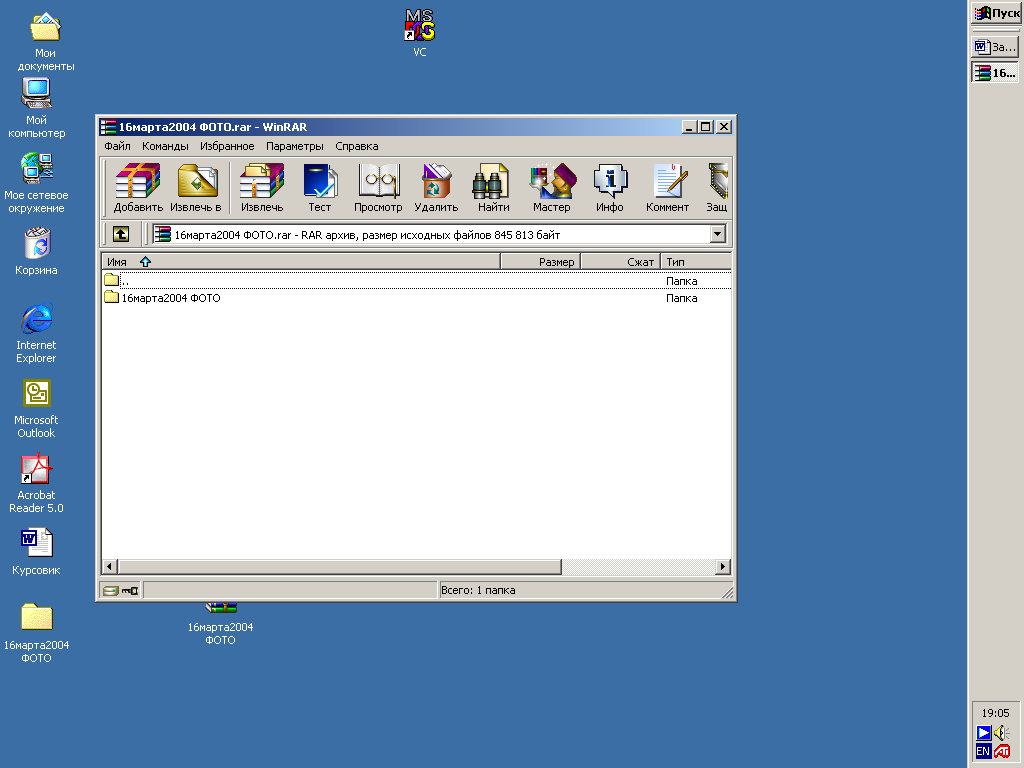Select the Мой компьютер desktop icon
Image resolution: width=1024 pixels, height=768 pixels.
37,108
